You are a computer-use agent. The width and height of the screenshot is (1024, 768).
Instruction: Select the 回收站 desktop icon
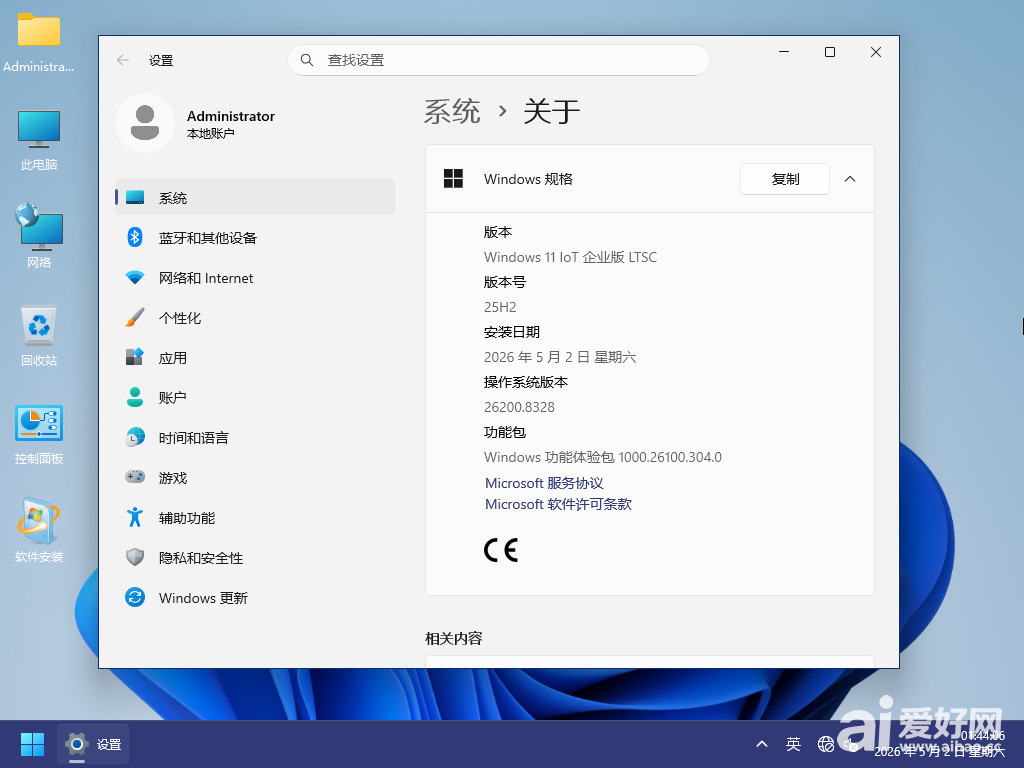click(x=39, y=336)
